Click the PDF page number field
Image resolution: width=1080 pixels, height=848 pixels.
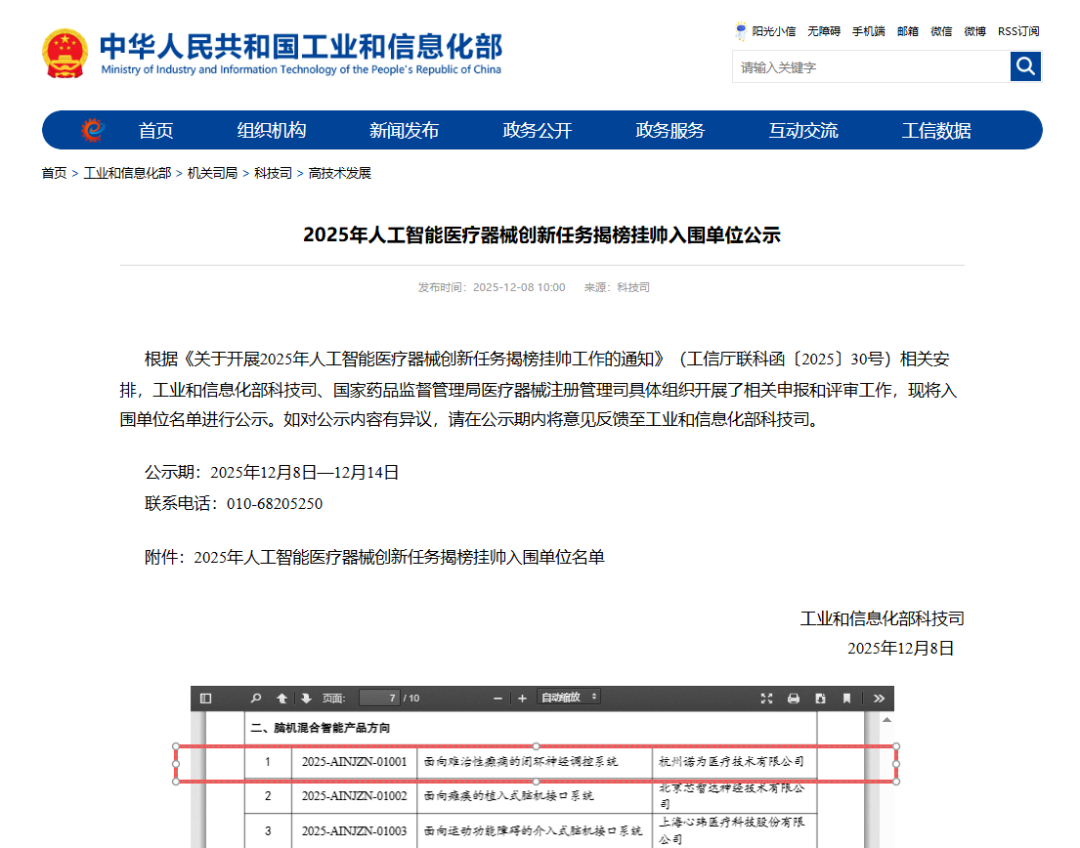[380, 698]
